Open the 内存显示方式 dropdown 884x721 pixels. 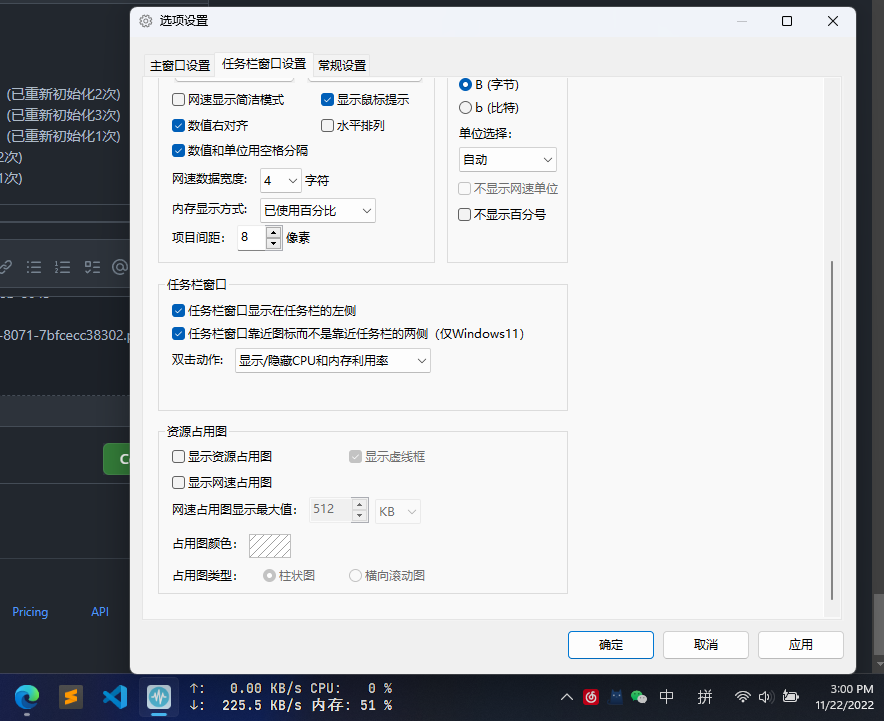(x=318, y=210)
